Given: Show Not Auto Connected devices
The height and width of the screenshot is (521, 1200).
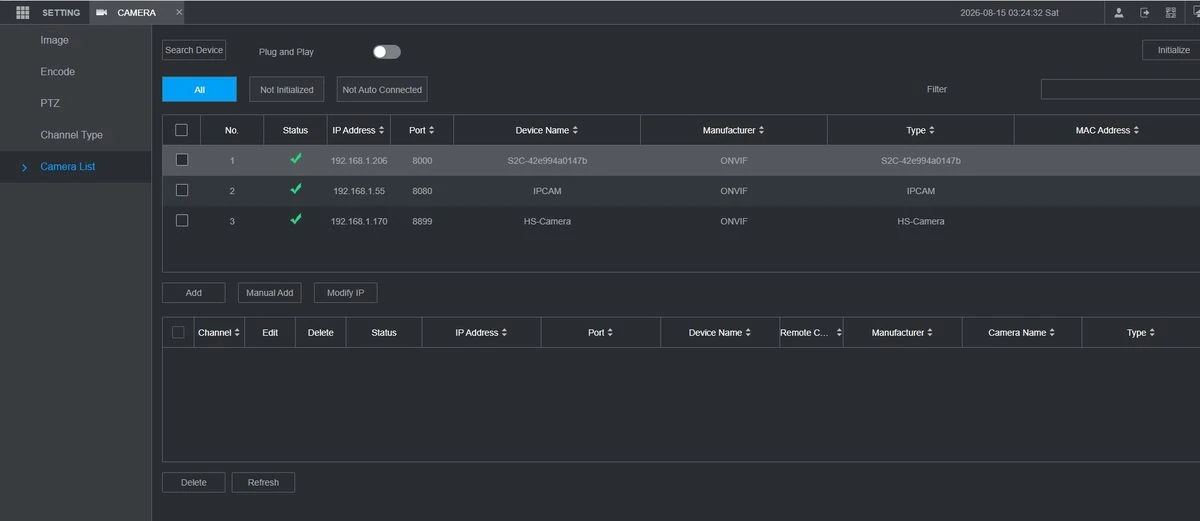Looking at the screenshot, I should coord(382,89).
